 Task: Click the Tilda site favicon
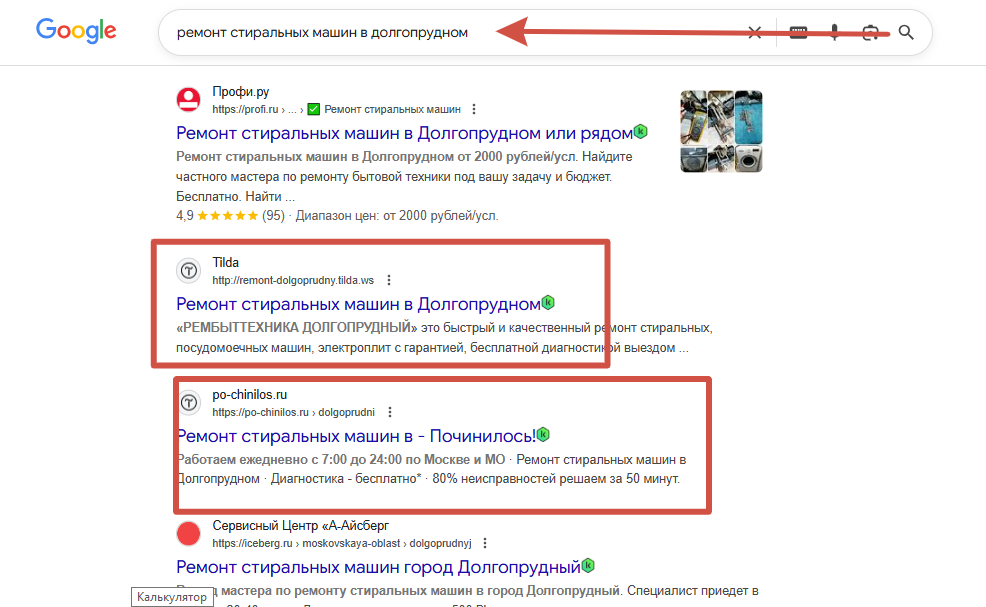coord(188,270)
